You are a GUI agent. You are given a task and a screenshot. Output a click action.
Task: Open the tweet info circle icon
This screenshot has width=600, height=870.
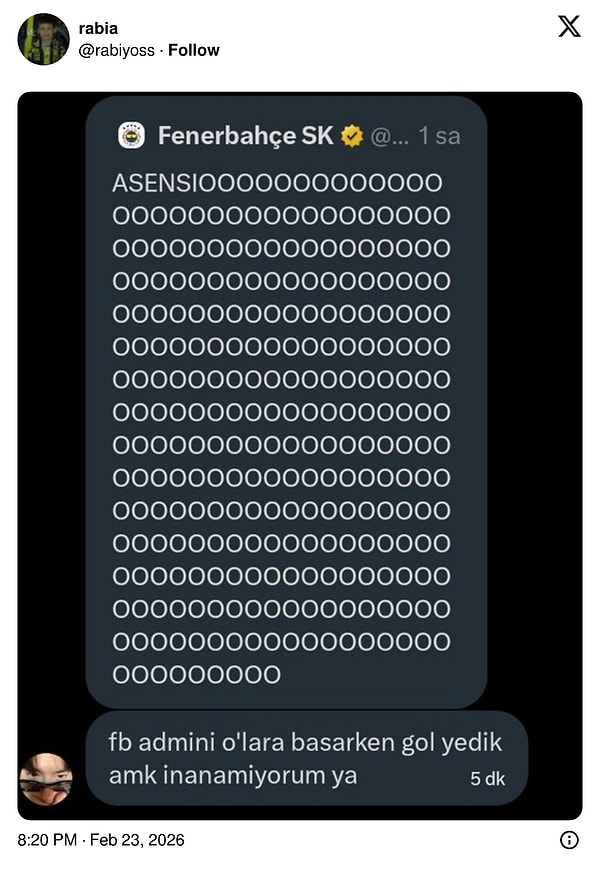[569, 840]
